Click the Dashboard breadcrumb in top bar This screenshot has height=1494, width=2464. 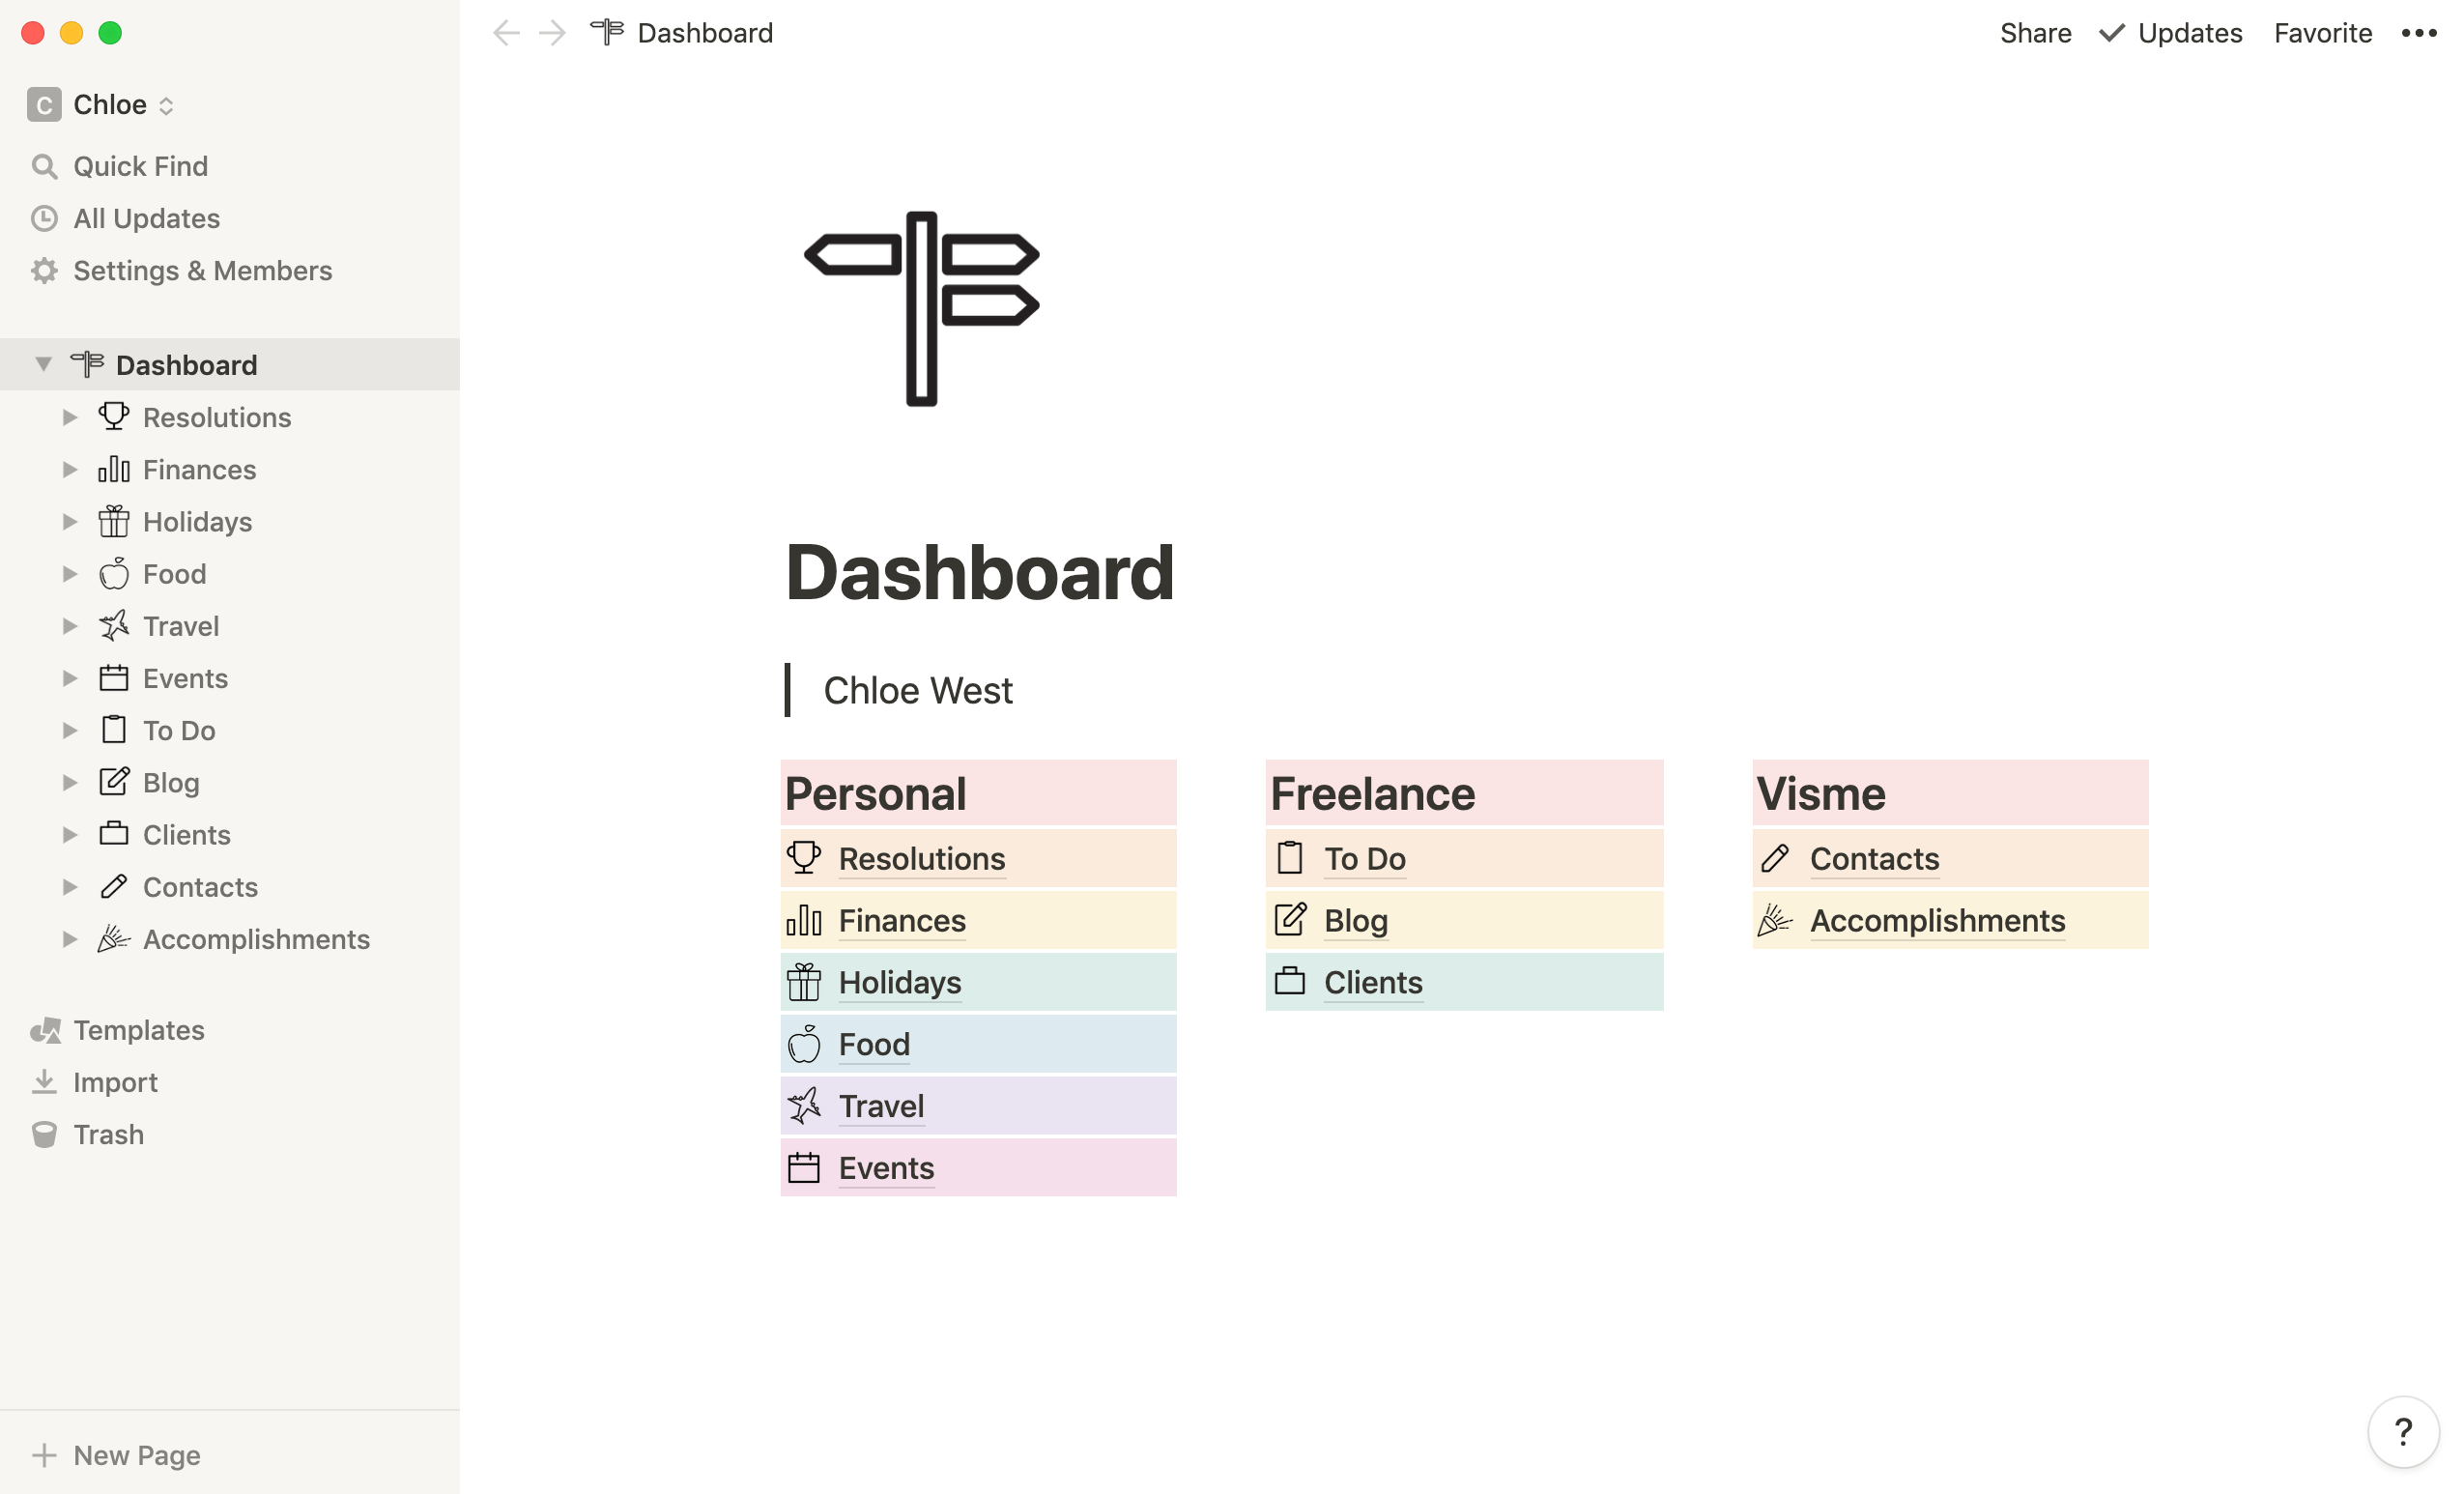click(x=682, y=33)
